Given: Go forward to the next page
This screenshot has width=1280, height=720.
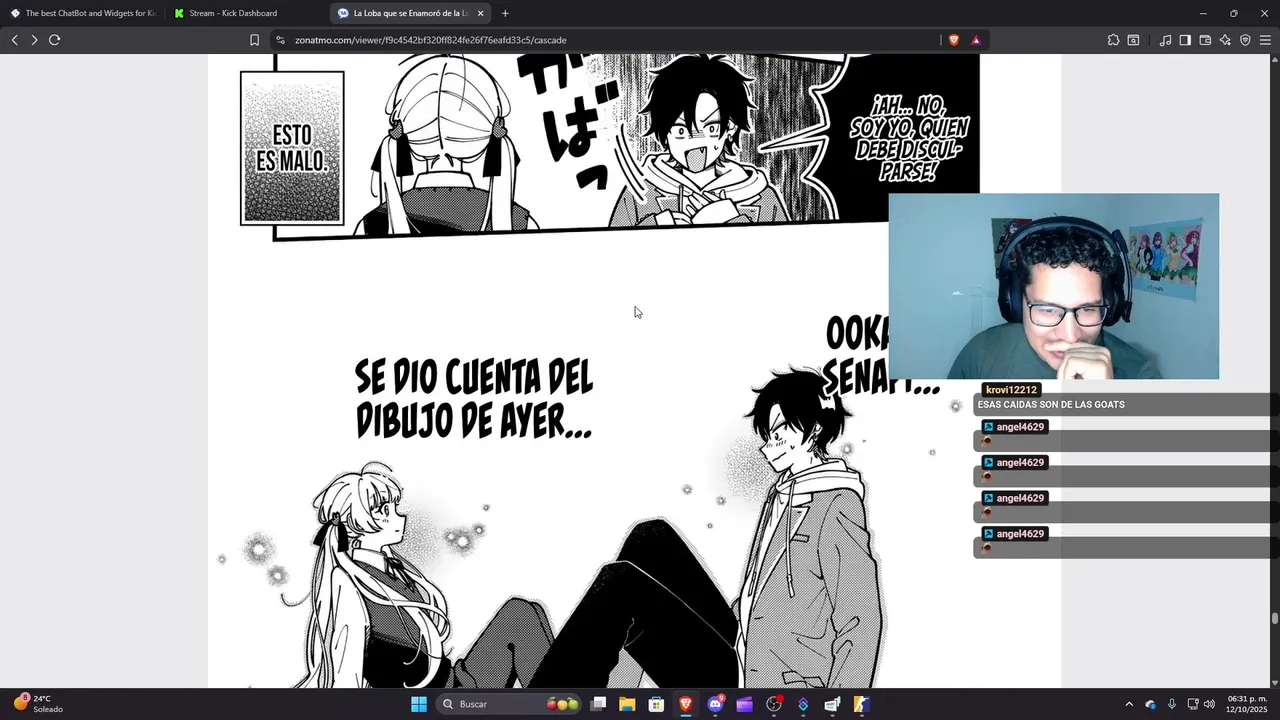Looking at the screenshot, I should click(34, 40).
